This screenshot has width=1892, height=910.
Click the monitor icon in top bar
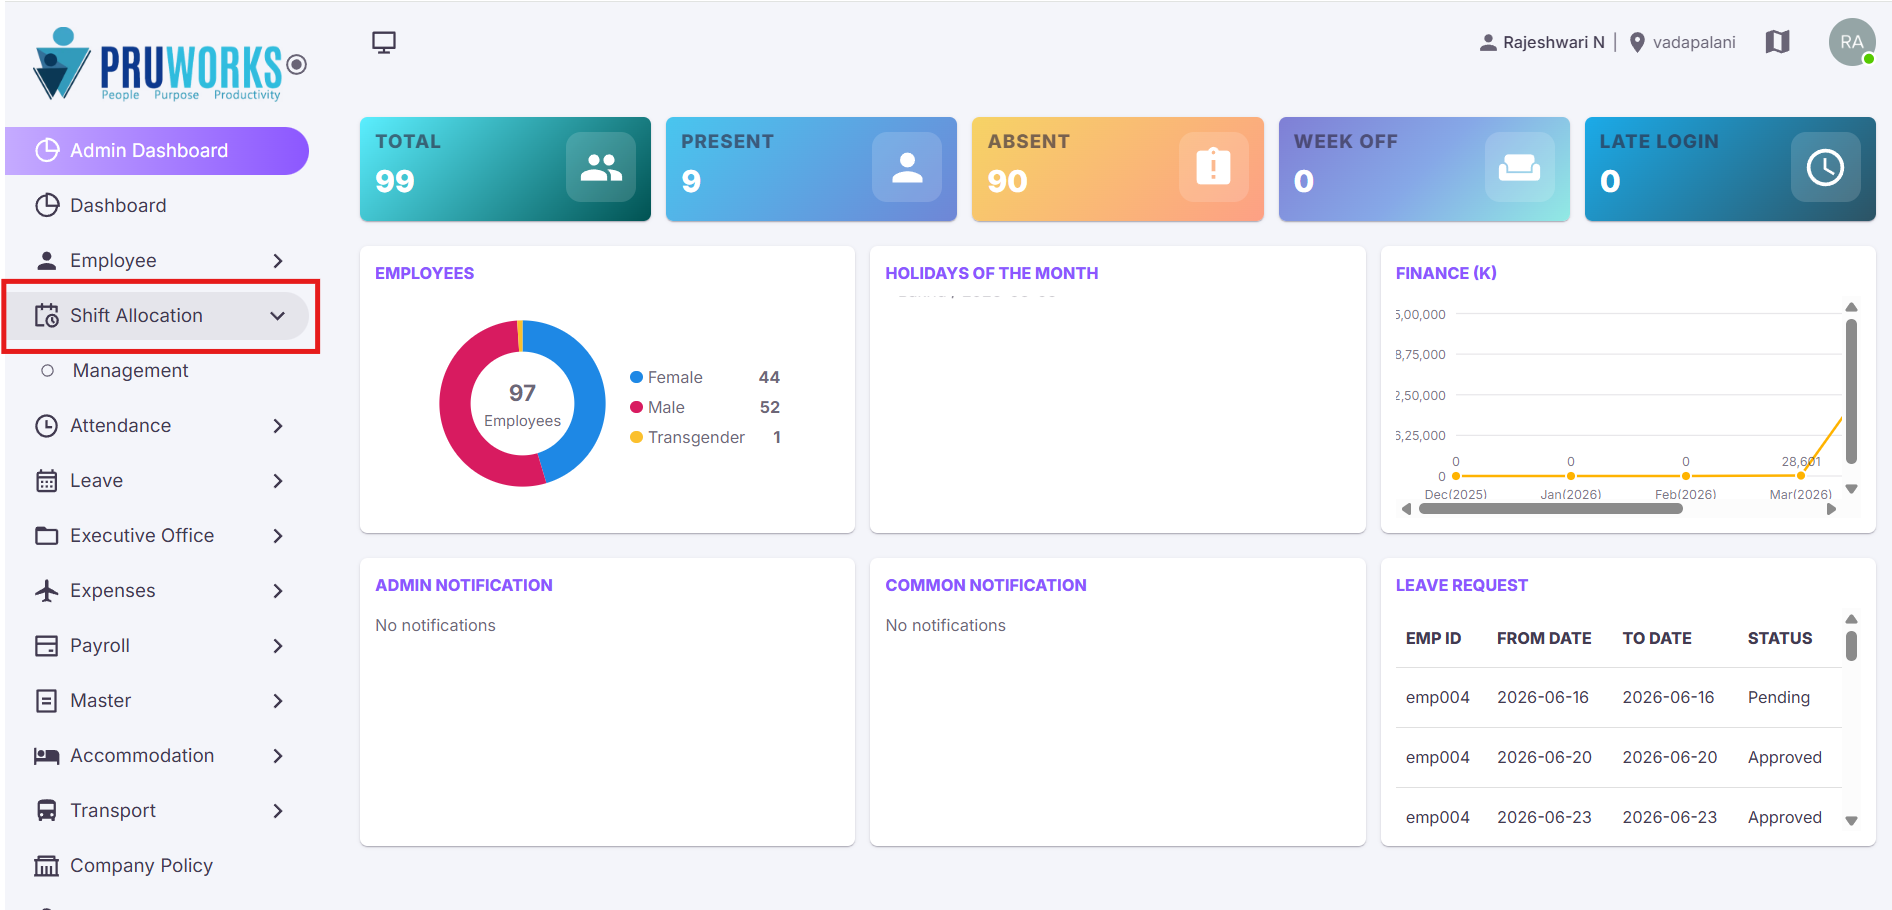[384, 42]
